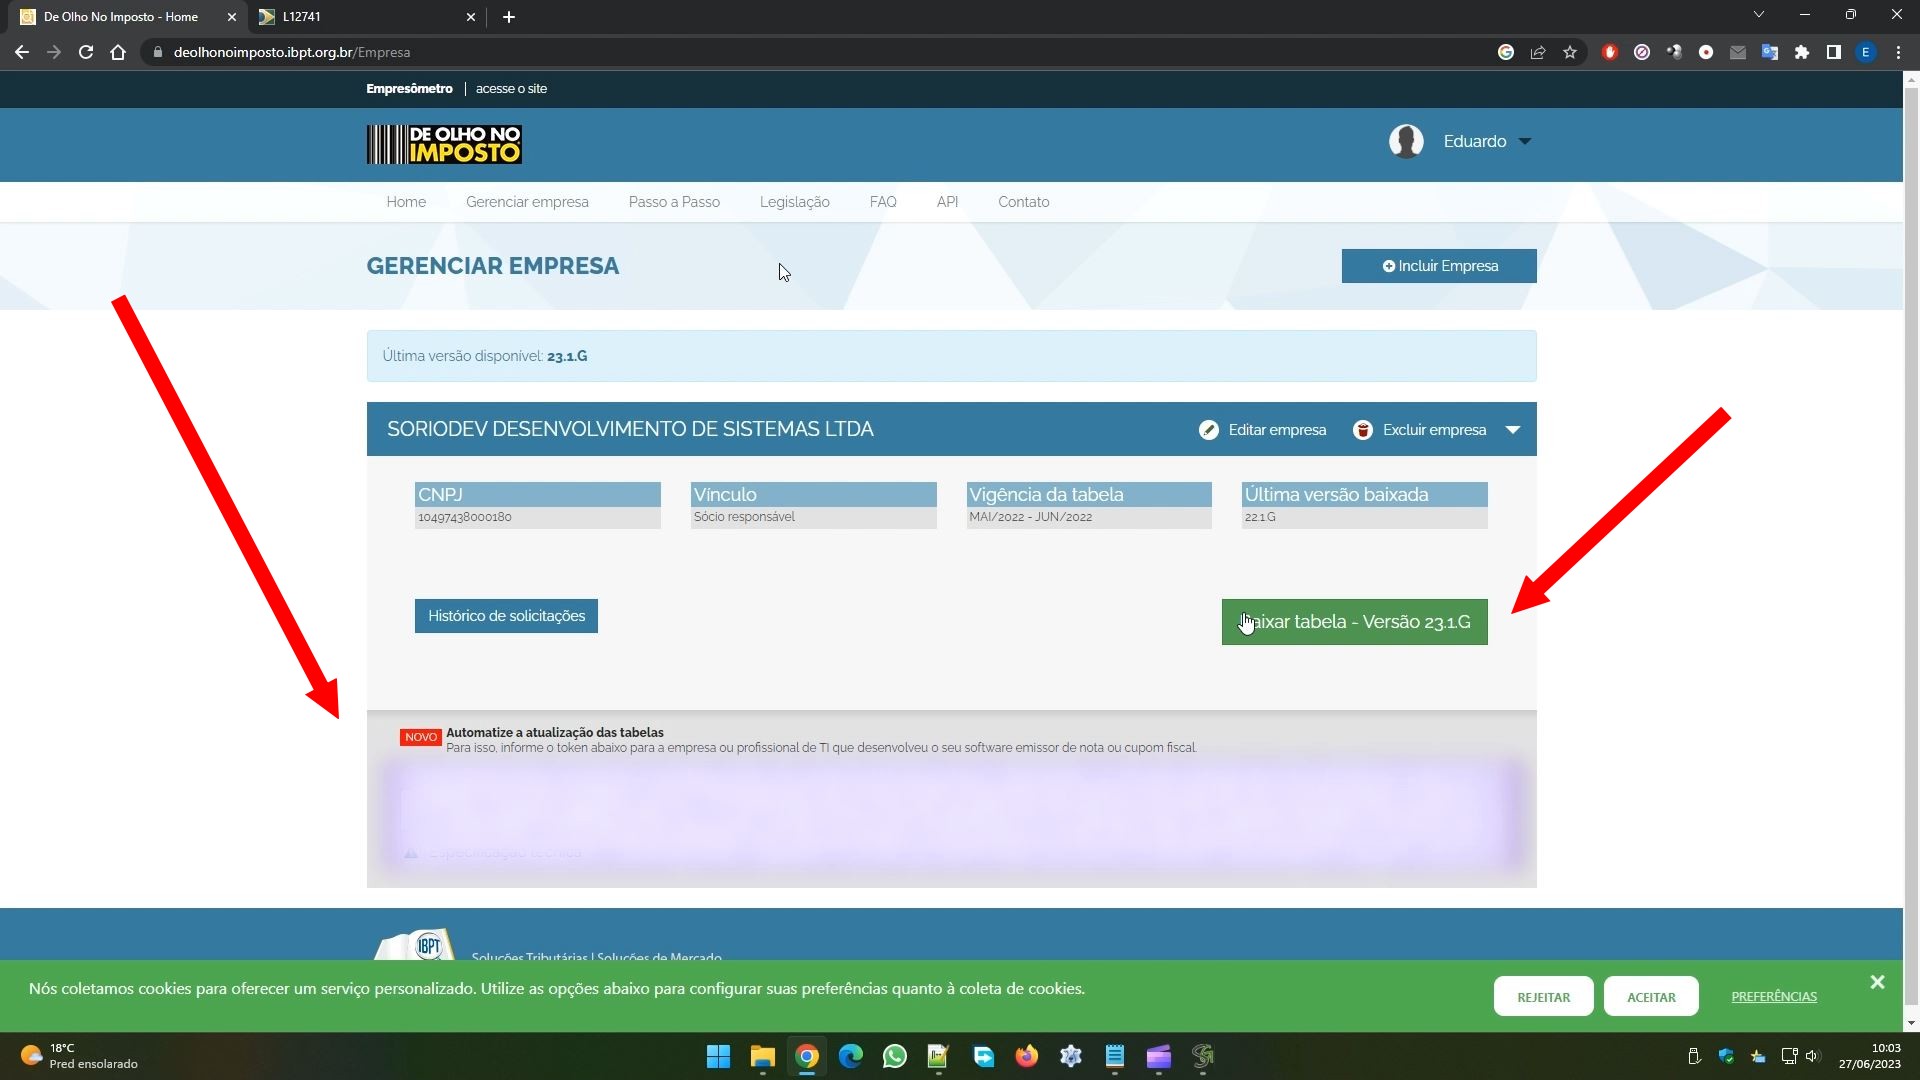Viewport: 1920px width, 1080px height.
Task: Open Windows Start menu
Action: pos(718,1056)
